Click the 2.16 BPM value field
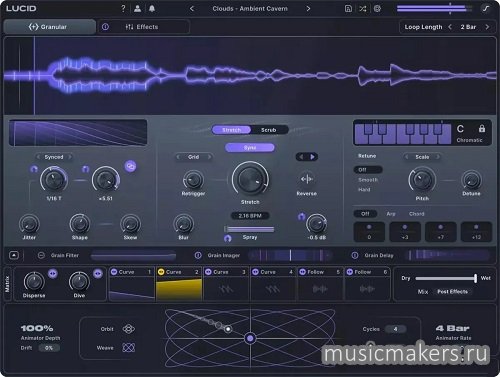The width and height of the screenshot is (500, 377). click(250, 216)
